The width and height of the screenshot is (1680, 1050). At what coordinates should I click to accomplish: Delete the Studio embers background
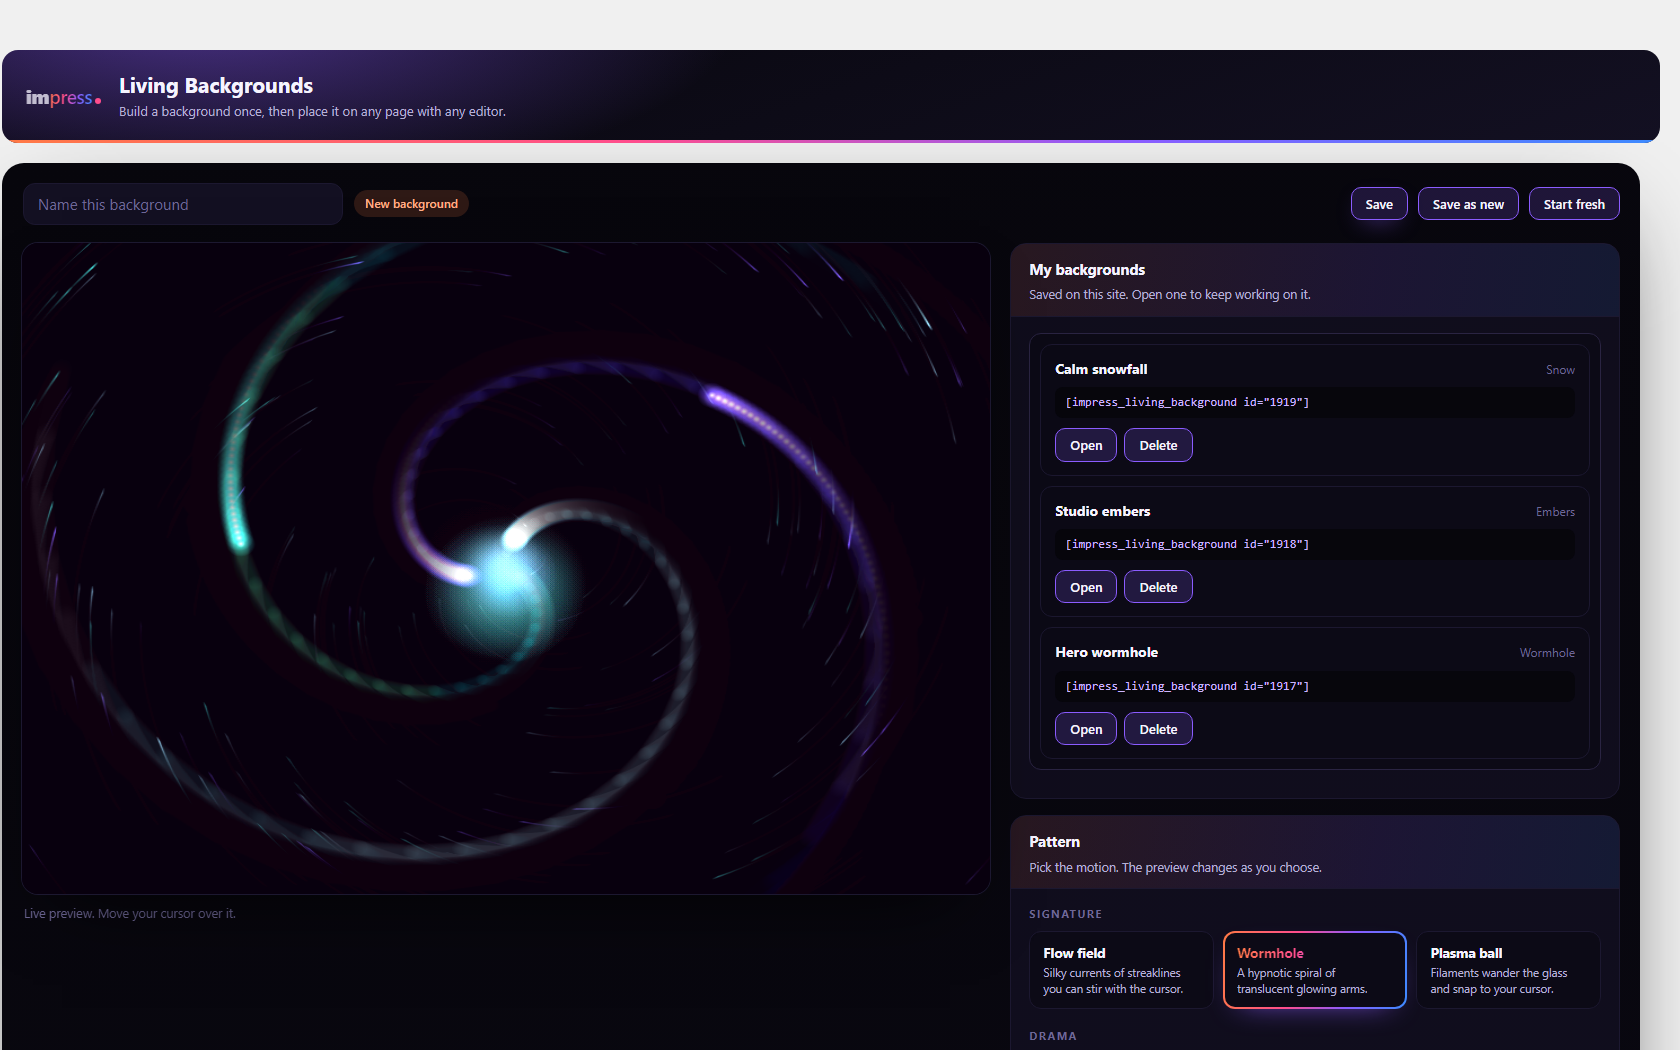(x=1158, y=587)
